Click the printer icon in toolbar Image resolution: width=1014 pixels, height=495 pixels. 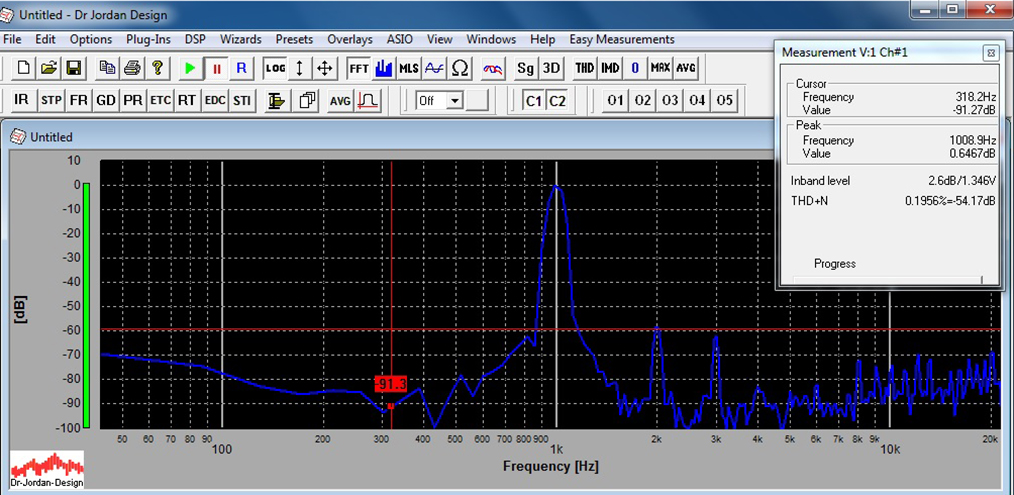[x=131, y=68]
